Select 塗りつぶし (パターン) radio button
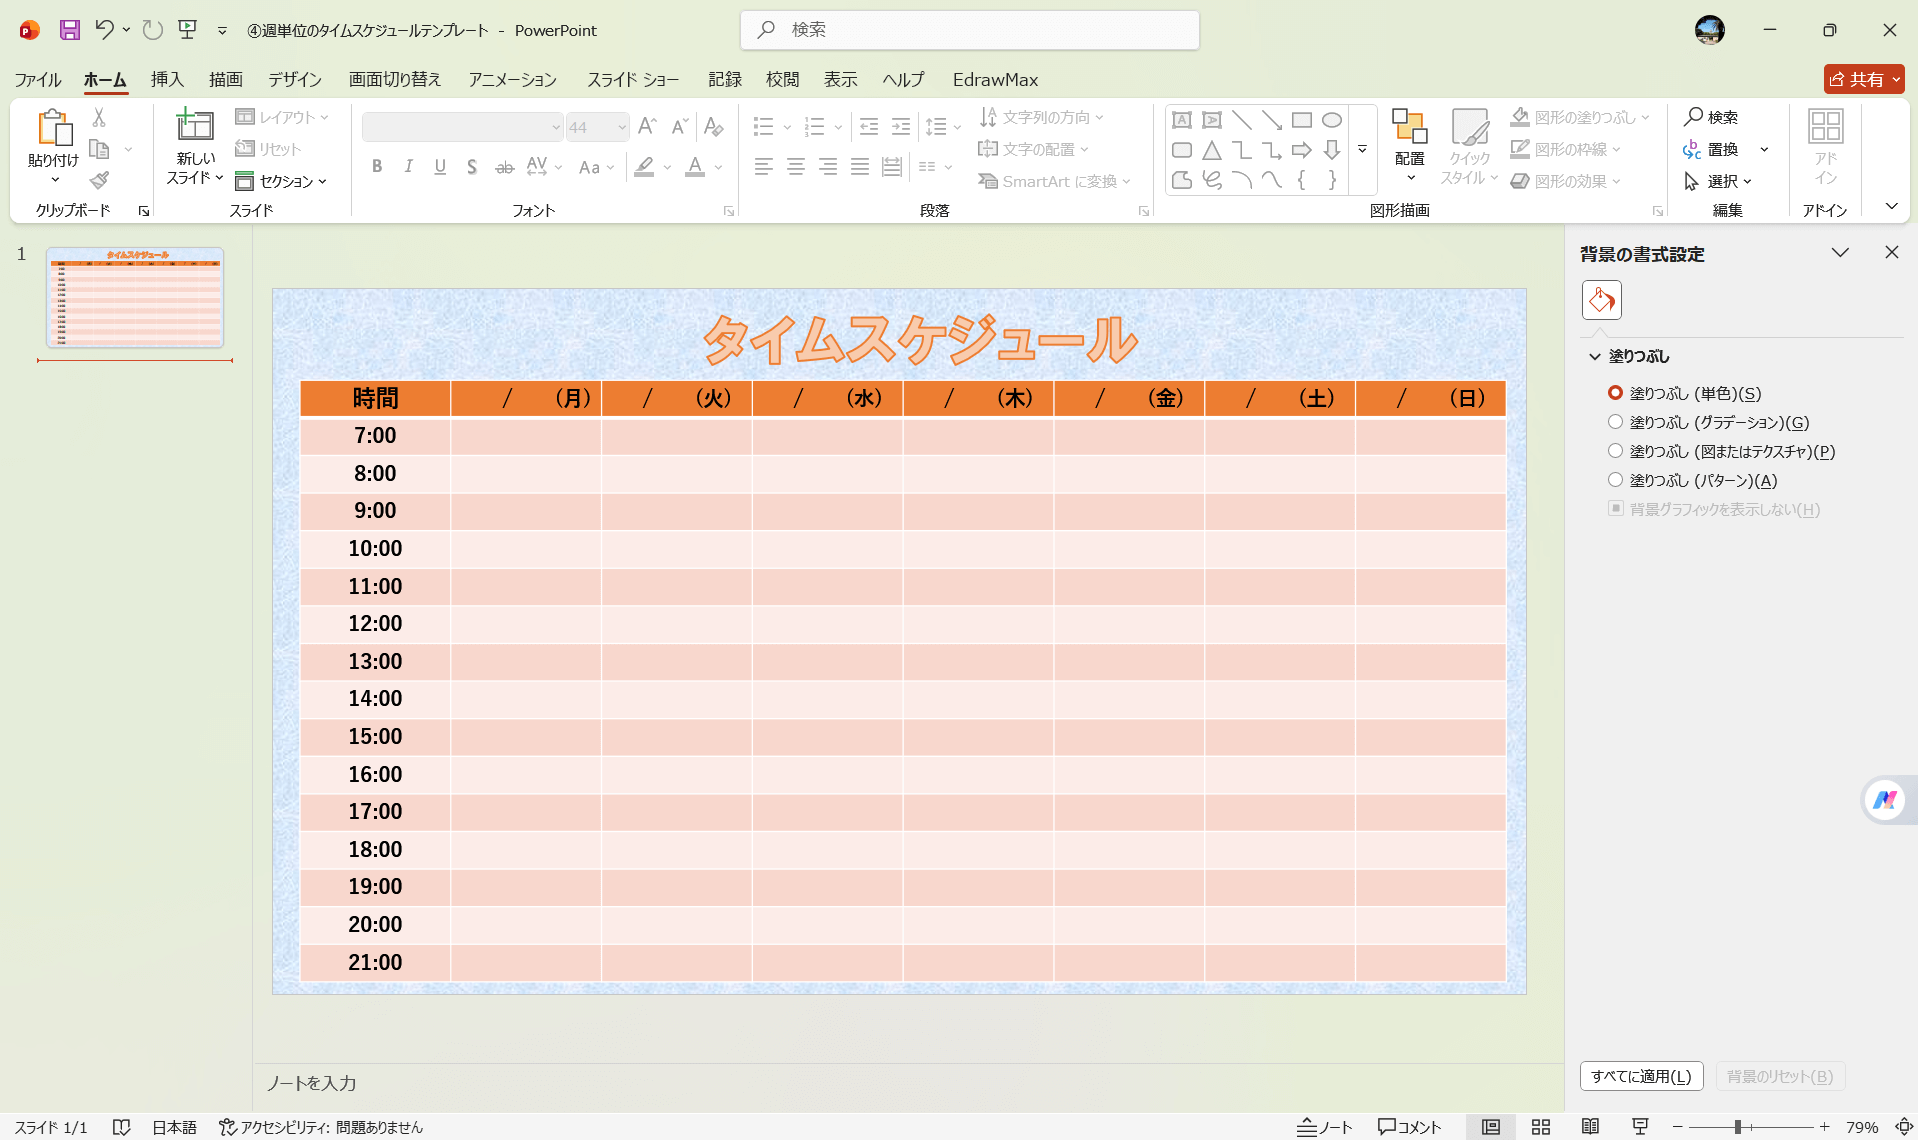Screen dimensions: 1918x1140 (x=1616, y=479)
